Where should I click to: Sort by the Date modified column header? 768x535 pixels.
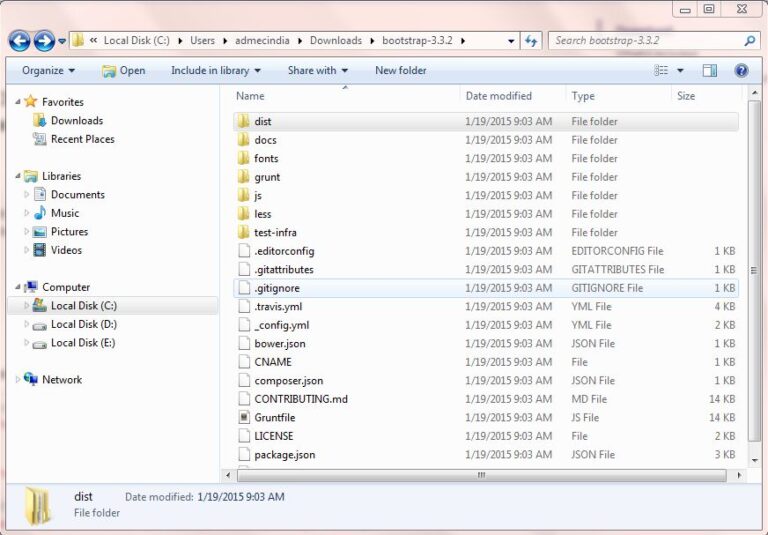pos(498,96)
